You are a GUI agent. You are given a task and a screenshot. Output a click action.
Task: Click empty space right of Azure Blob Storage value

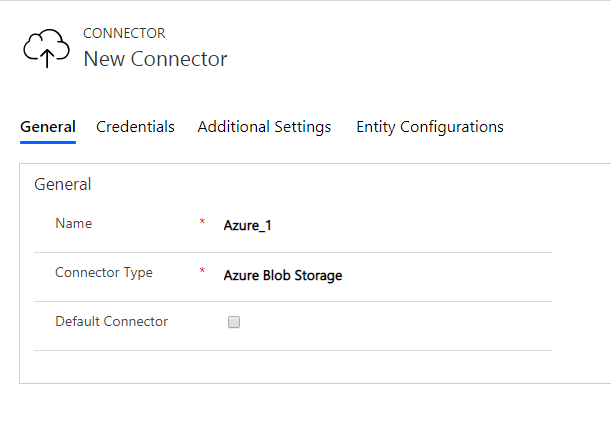tap(447, 275)
